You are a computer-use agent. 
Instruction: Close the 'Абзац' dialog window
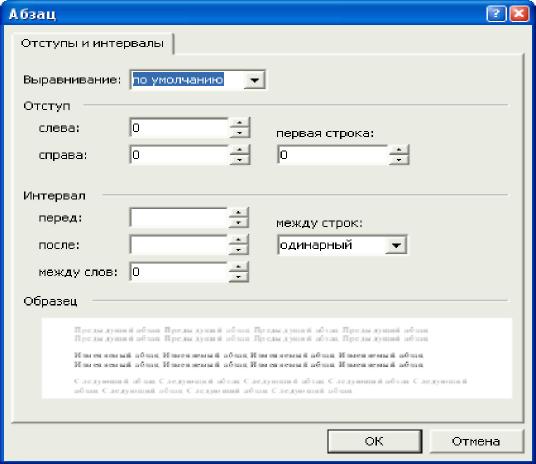pyautogui.click(x=519, y=14)
